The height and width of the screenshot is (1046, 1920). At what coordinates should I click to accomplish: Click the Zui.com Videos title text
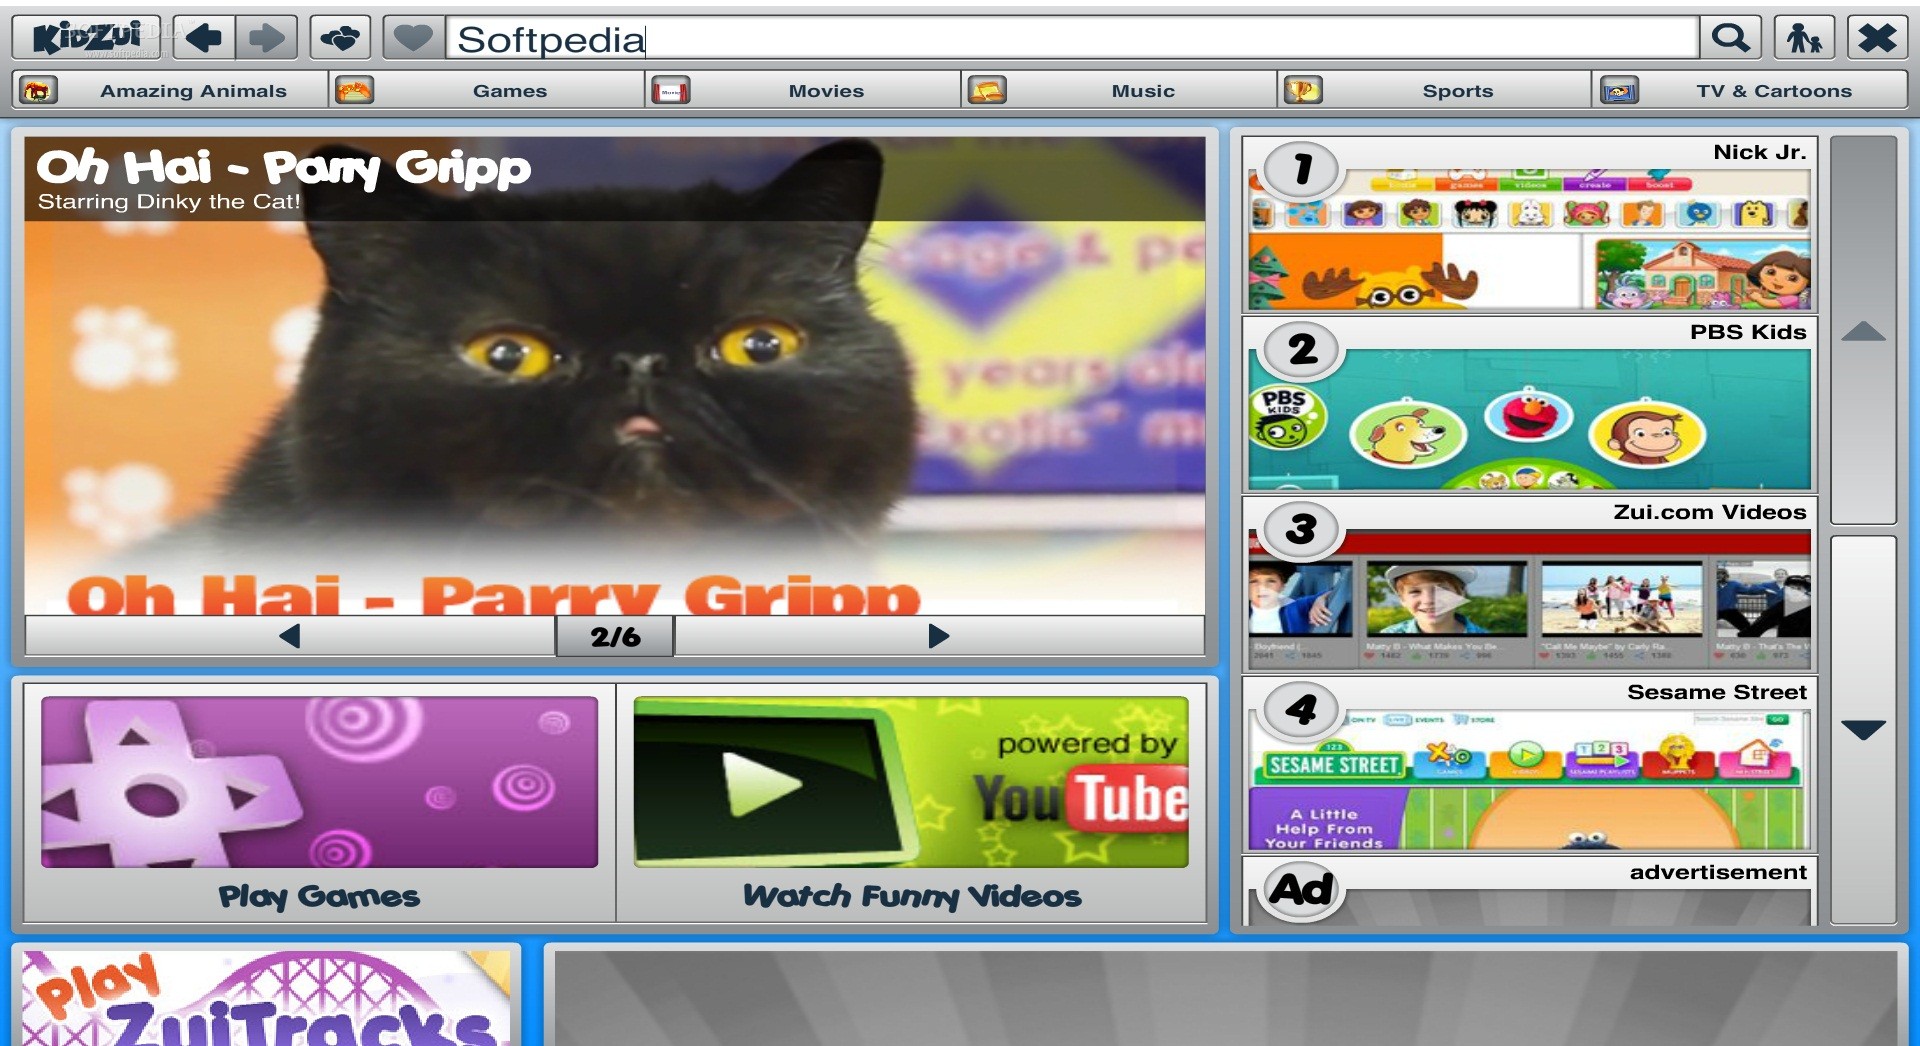click(x=1710, y=512)
